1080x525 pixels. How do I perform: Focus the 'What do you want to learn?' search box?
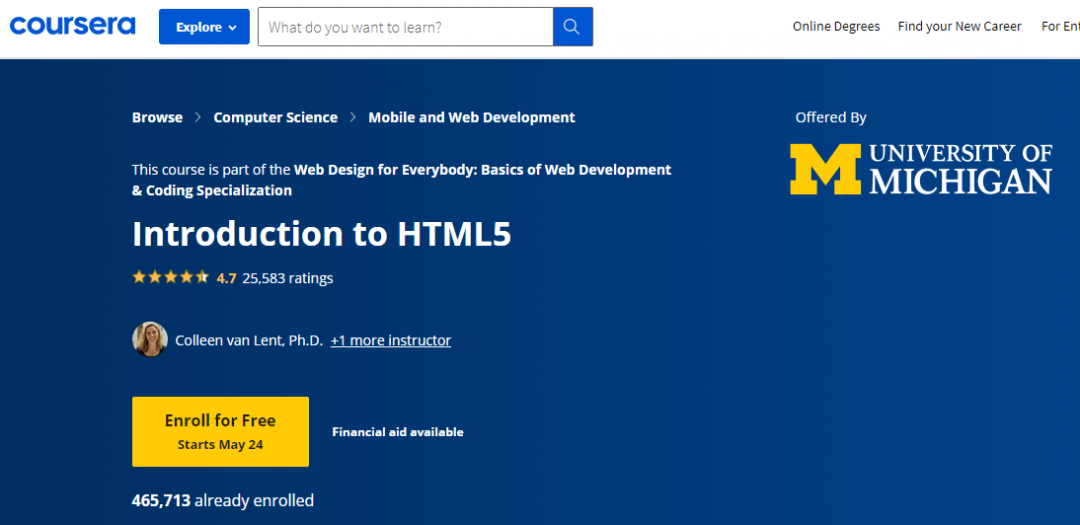pos(406,27)
